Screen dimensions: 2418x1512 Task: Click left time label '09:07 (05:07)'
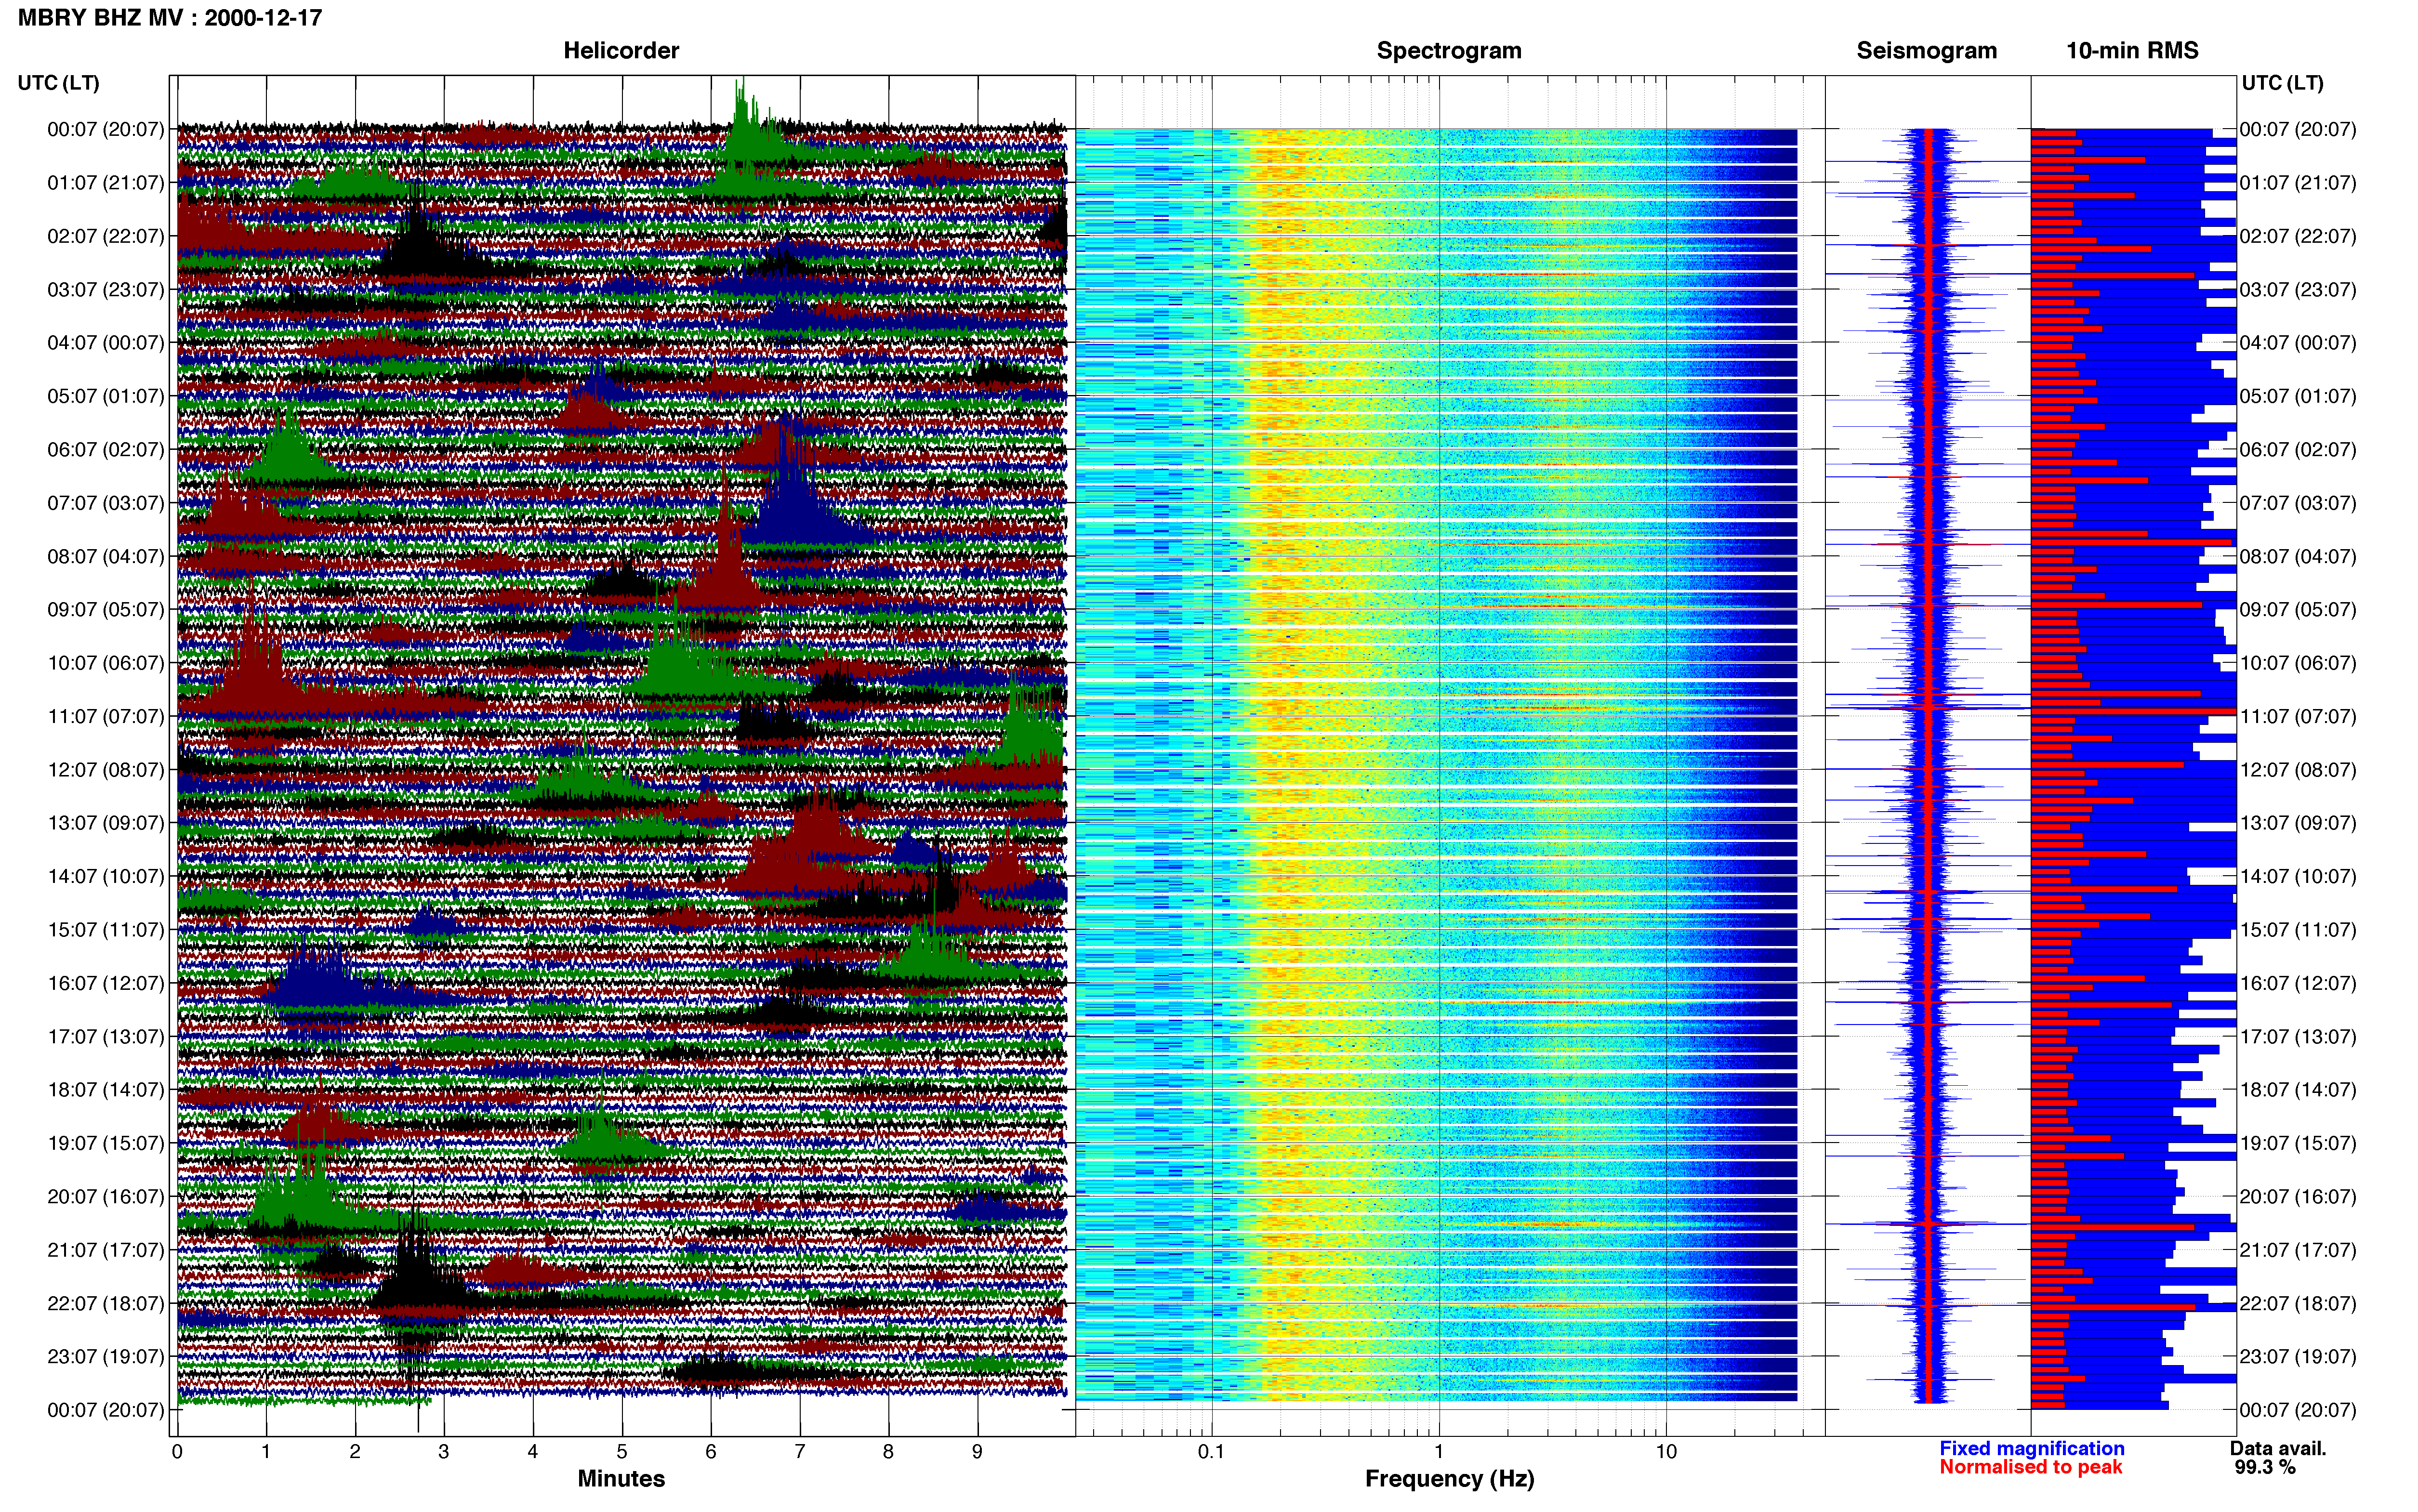(x=106, y=610)
